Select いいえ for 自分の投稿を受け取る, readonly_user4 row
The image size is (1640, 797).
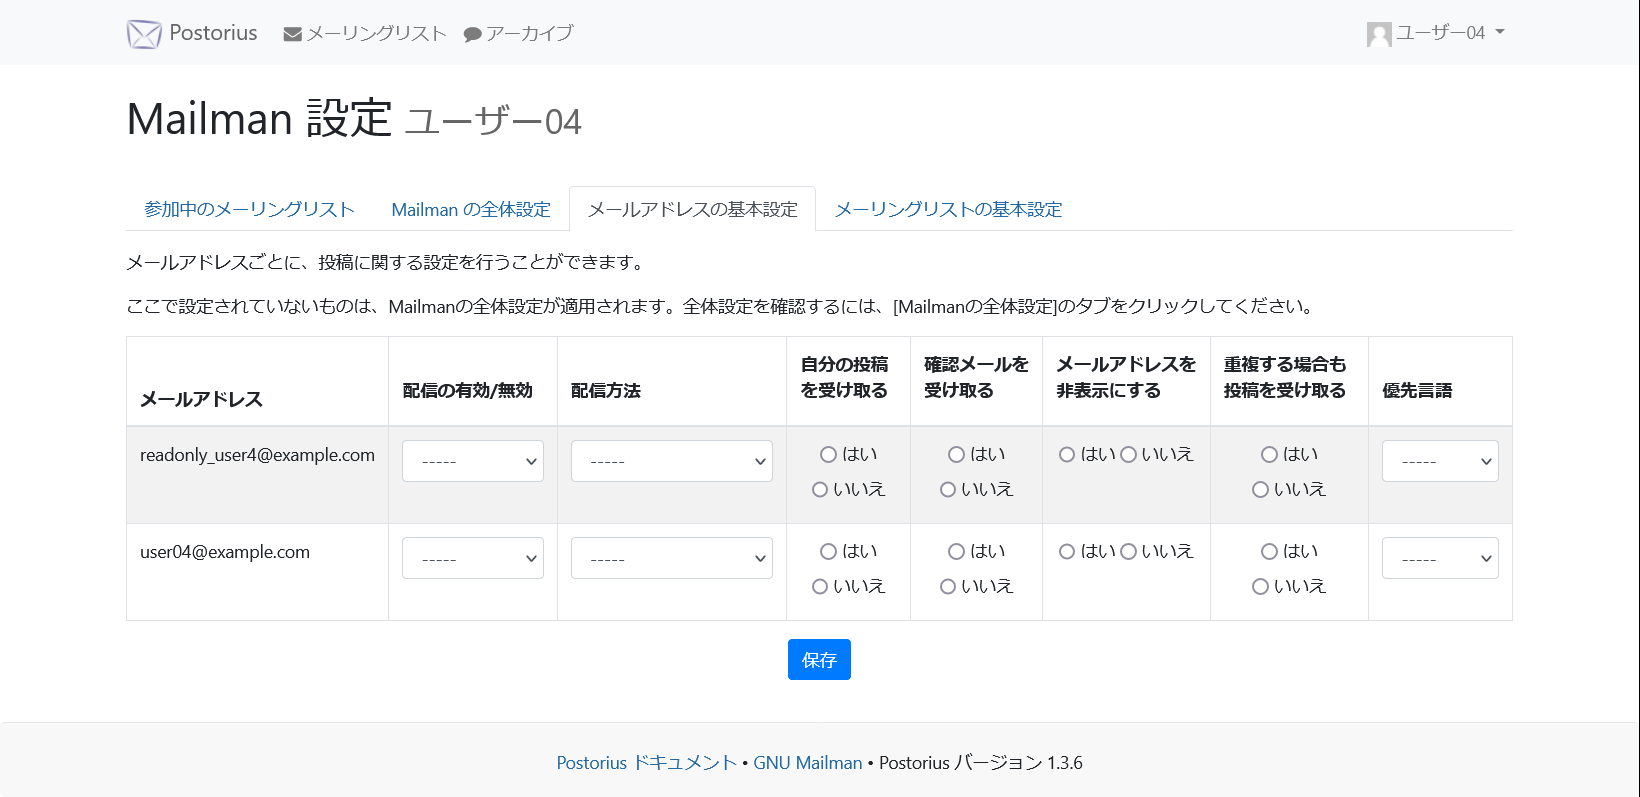(820, 490)
